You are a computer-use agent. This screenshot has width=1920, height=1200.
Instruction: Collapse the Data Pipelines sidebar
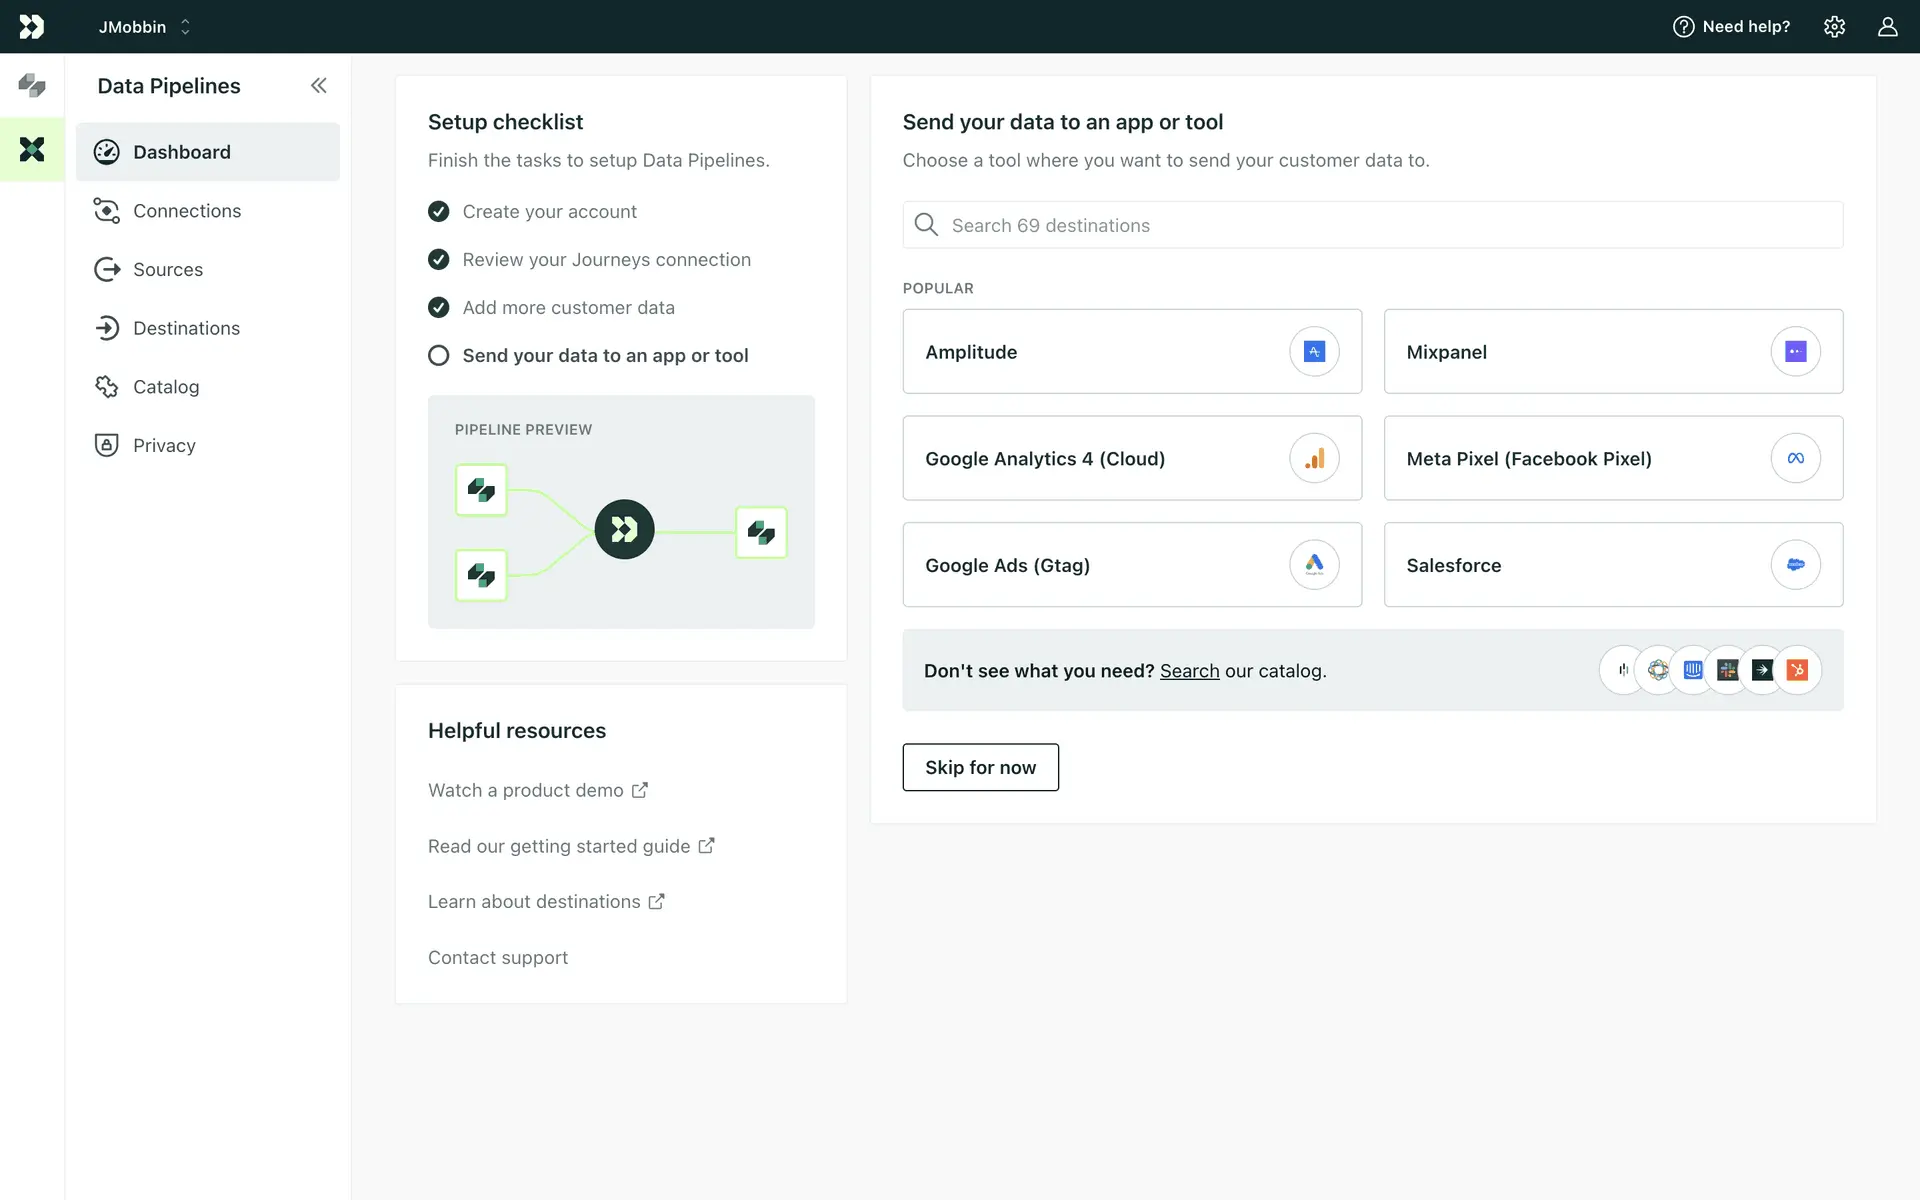pos(318,86)
